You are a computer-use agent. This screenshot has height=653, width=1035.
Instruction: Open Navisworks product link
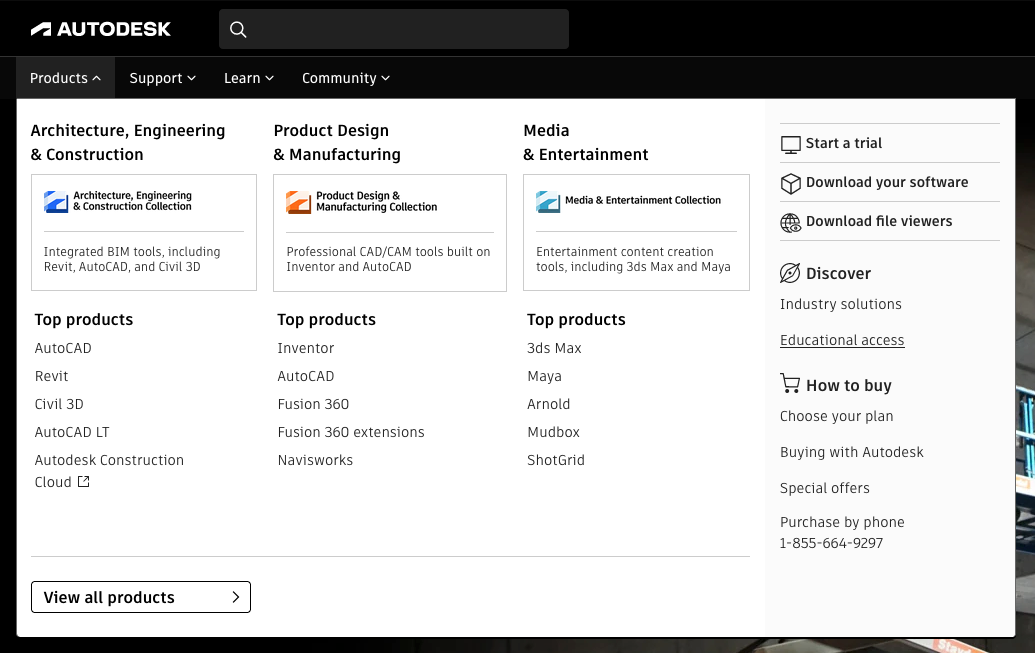tap(315, 460)
